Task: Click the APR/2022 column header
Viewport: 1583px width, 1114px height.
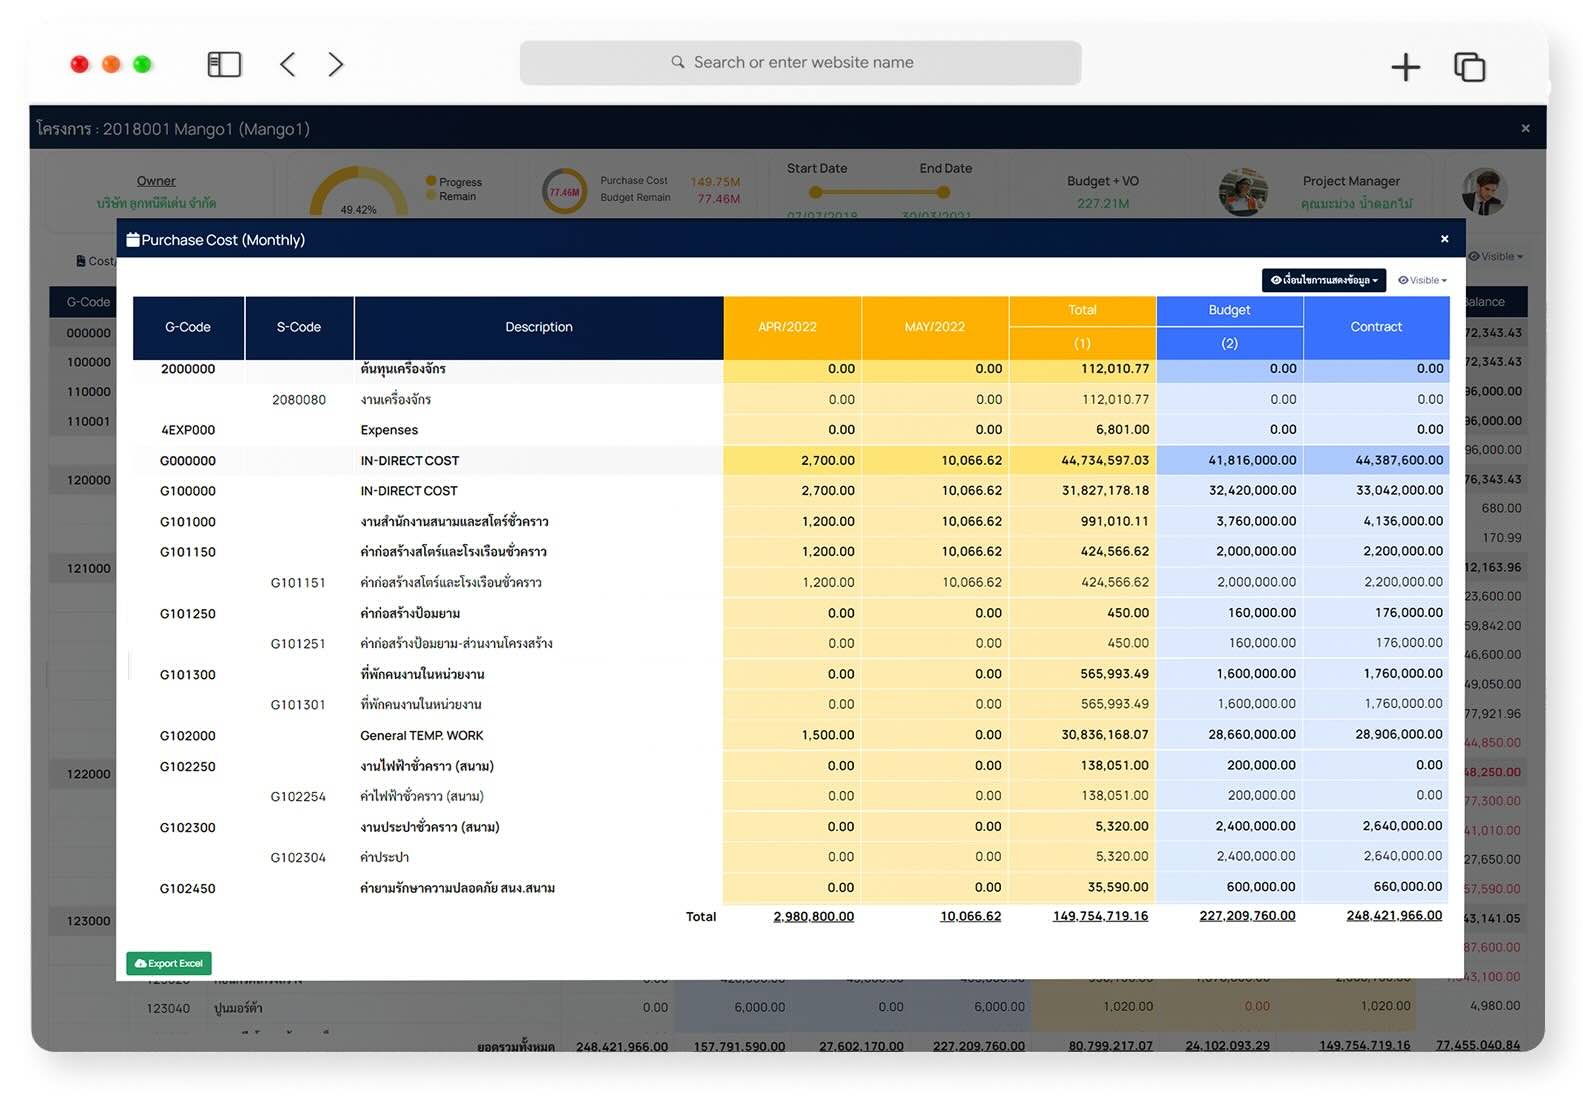Action: pos(787,327)
